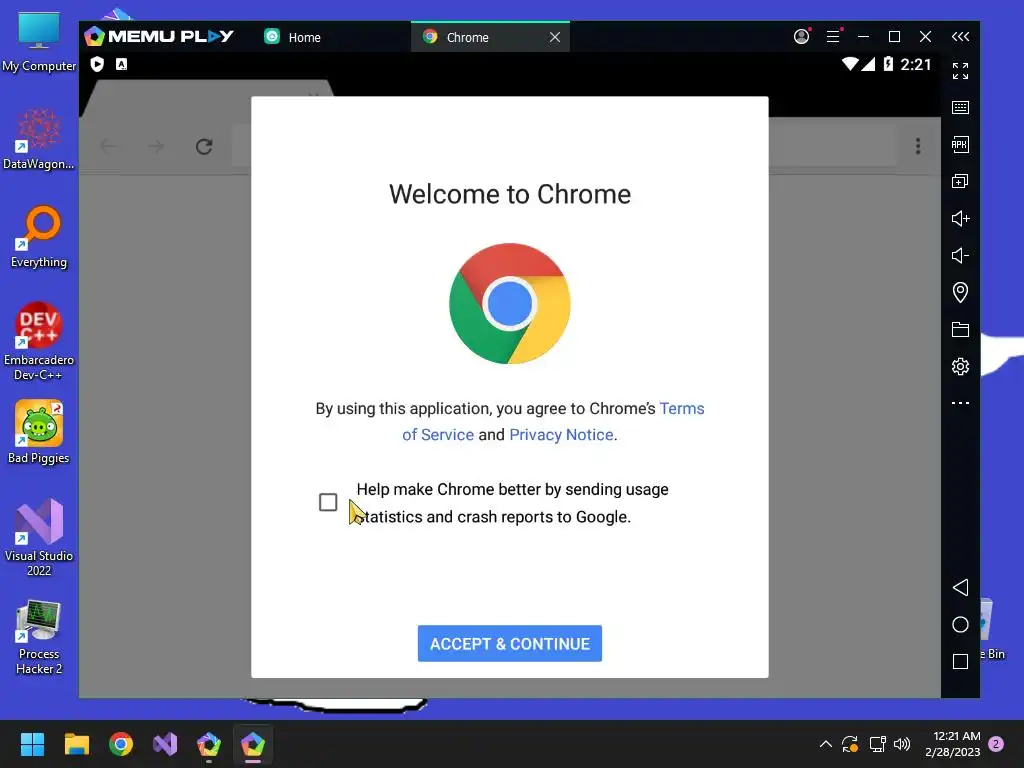Screen dimensions: 1024x768
Task: Open the keyboard mapping icon
Action: [960, 108]
